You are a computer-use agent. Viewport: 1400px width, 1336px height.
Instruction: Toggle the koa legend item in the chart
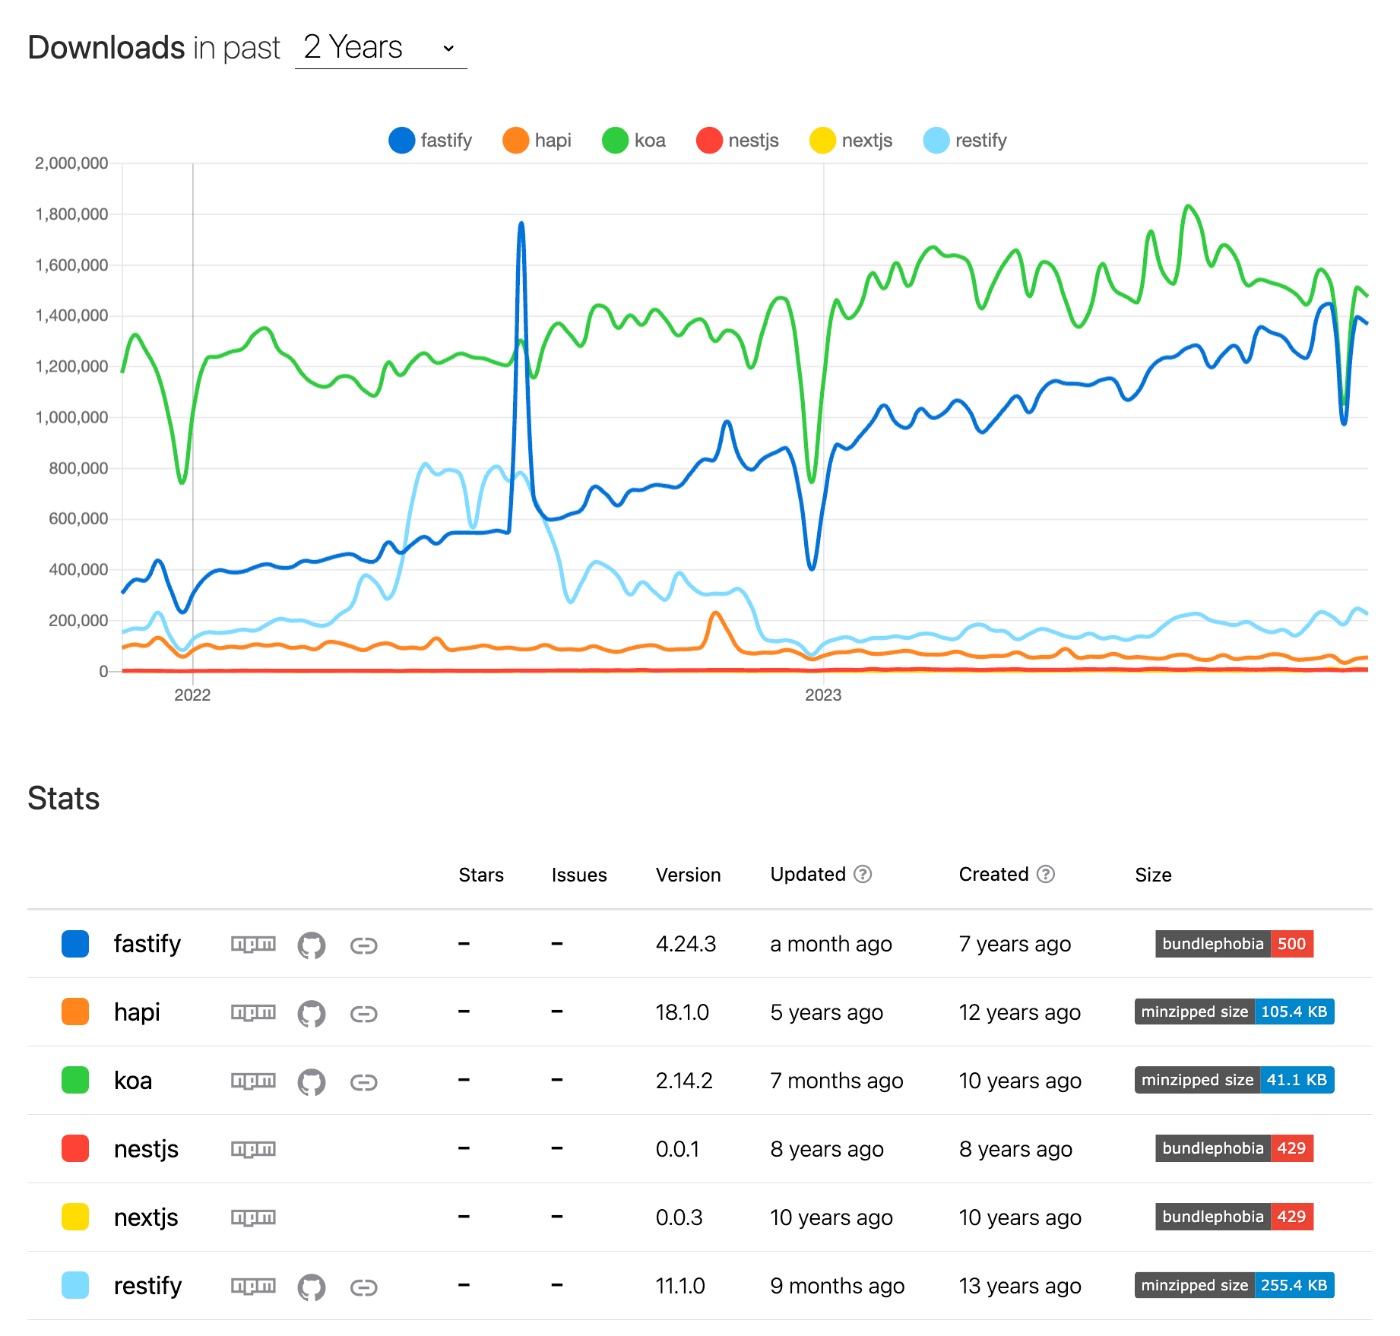pyautogui.click(x=634, y=141)
